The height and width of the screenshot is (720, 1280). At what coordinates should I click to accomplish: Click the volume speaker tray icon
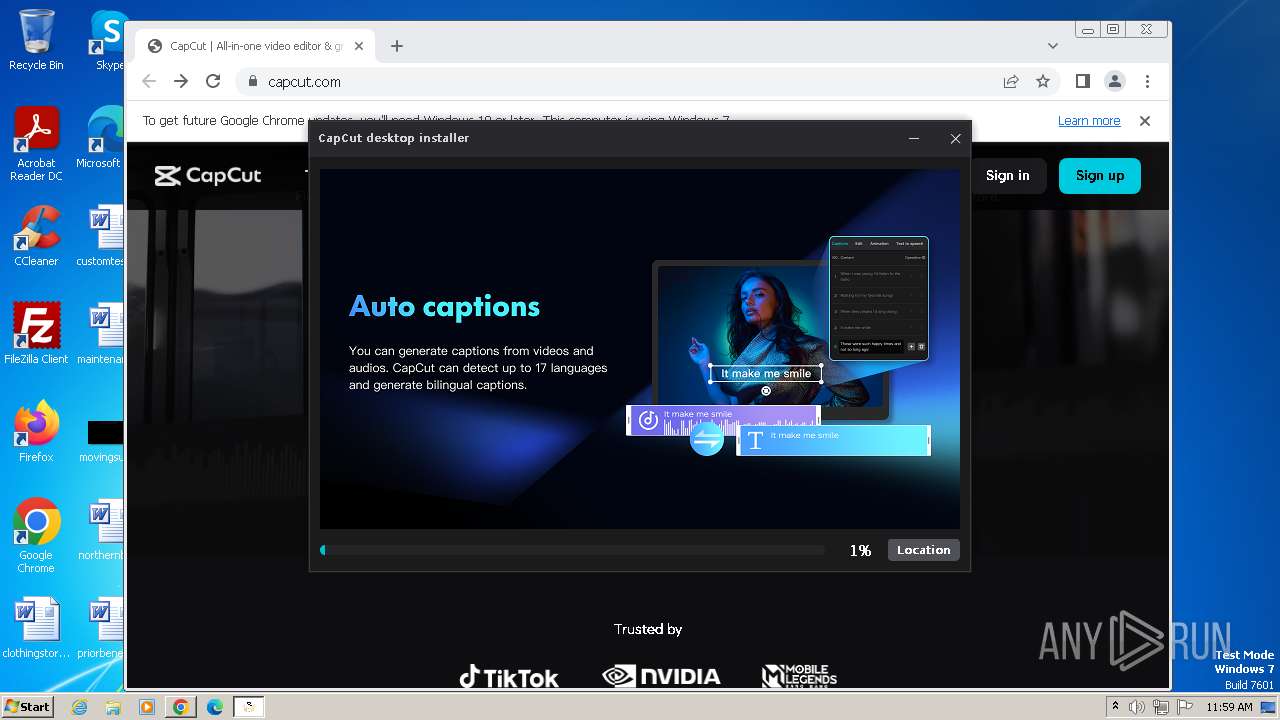(x=1137, y=707)
